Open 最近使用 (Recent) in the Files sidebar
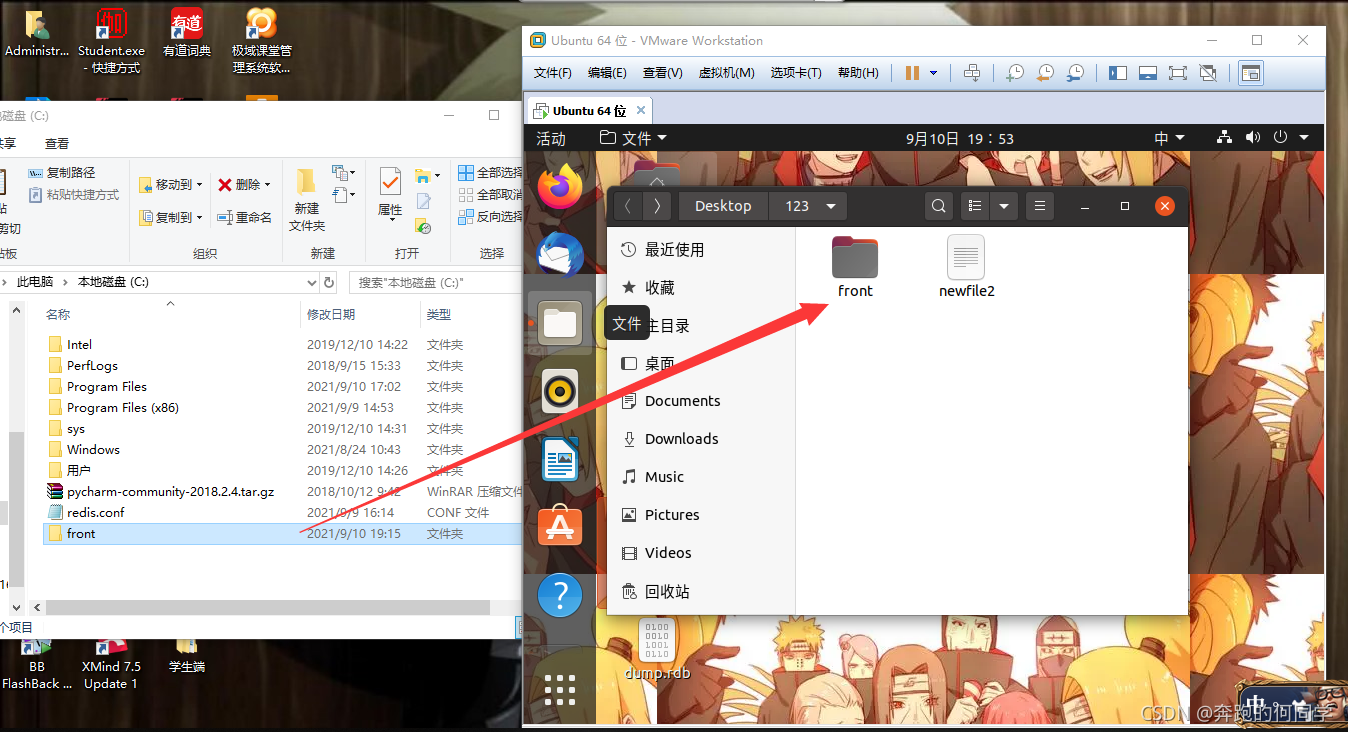Screen dimensions: 1348x732 point(701,249)
